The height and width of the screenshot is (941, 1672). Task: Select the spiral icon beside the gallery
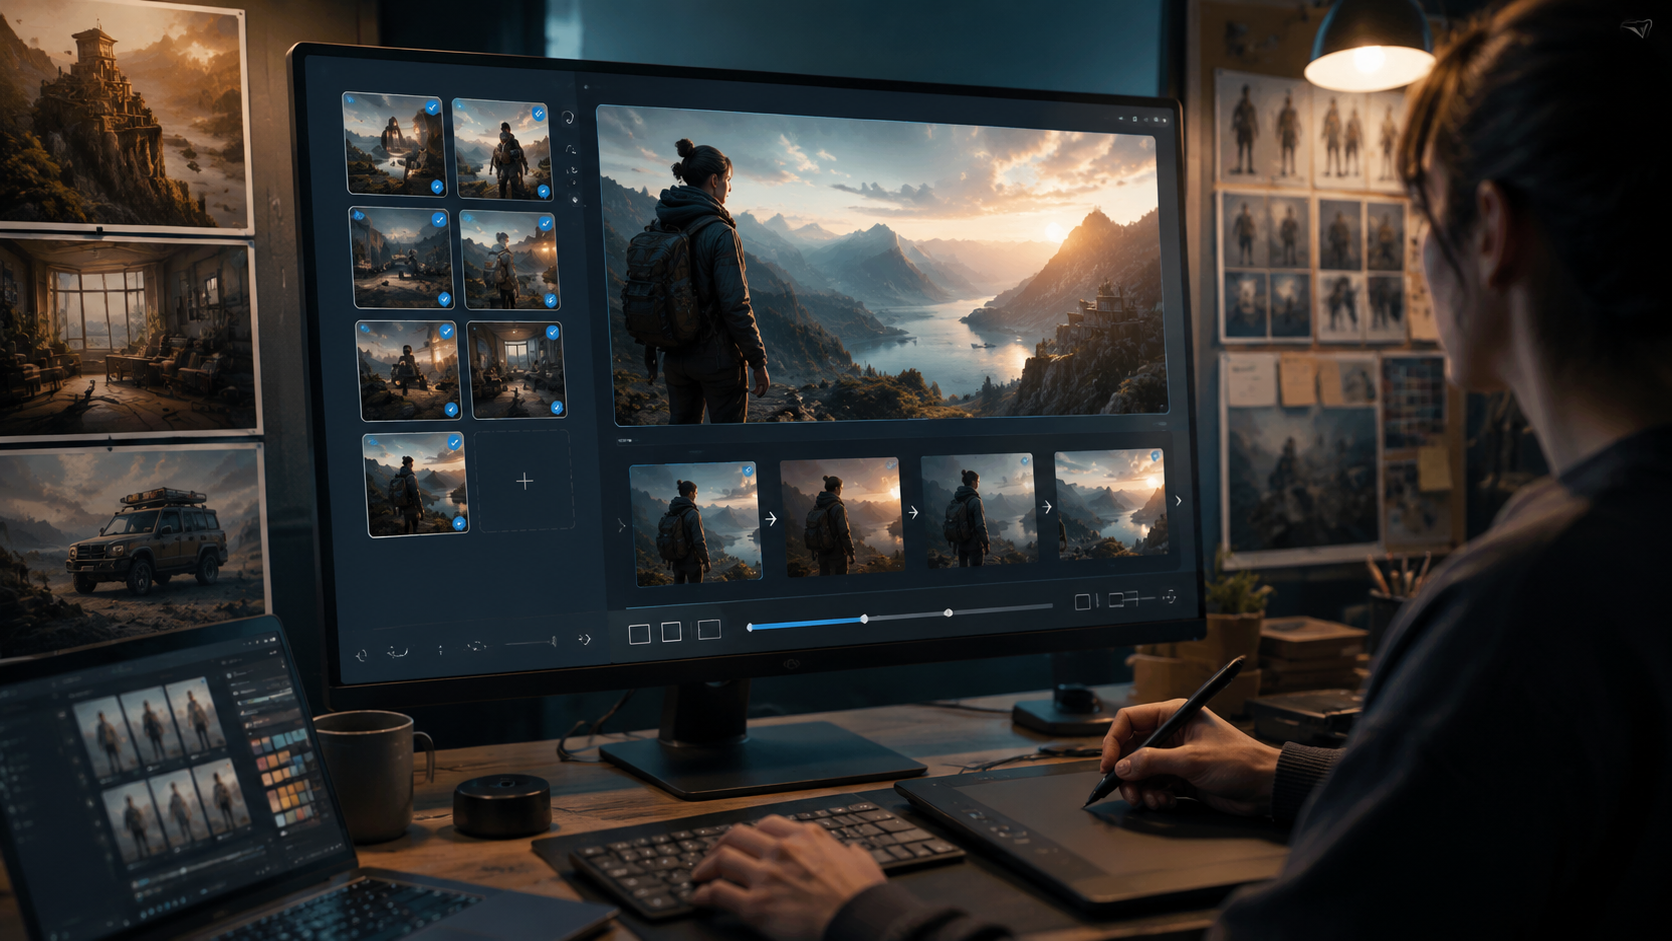click(567, 117)
